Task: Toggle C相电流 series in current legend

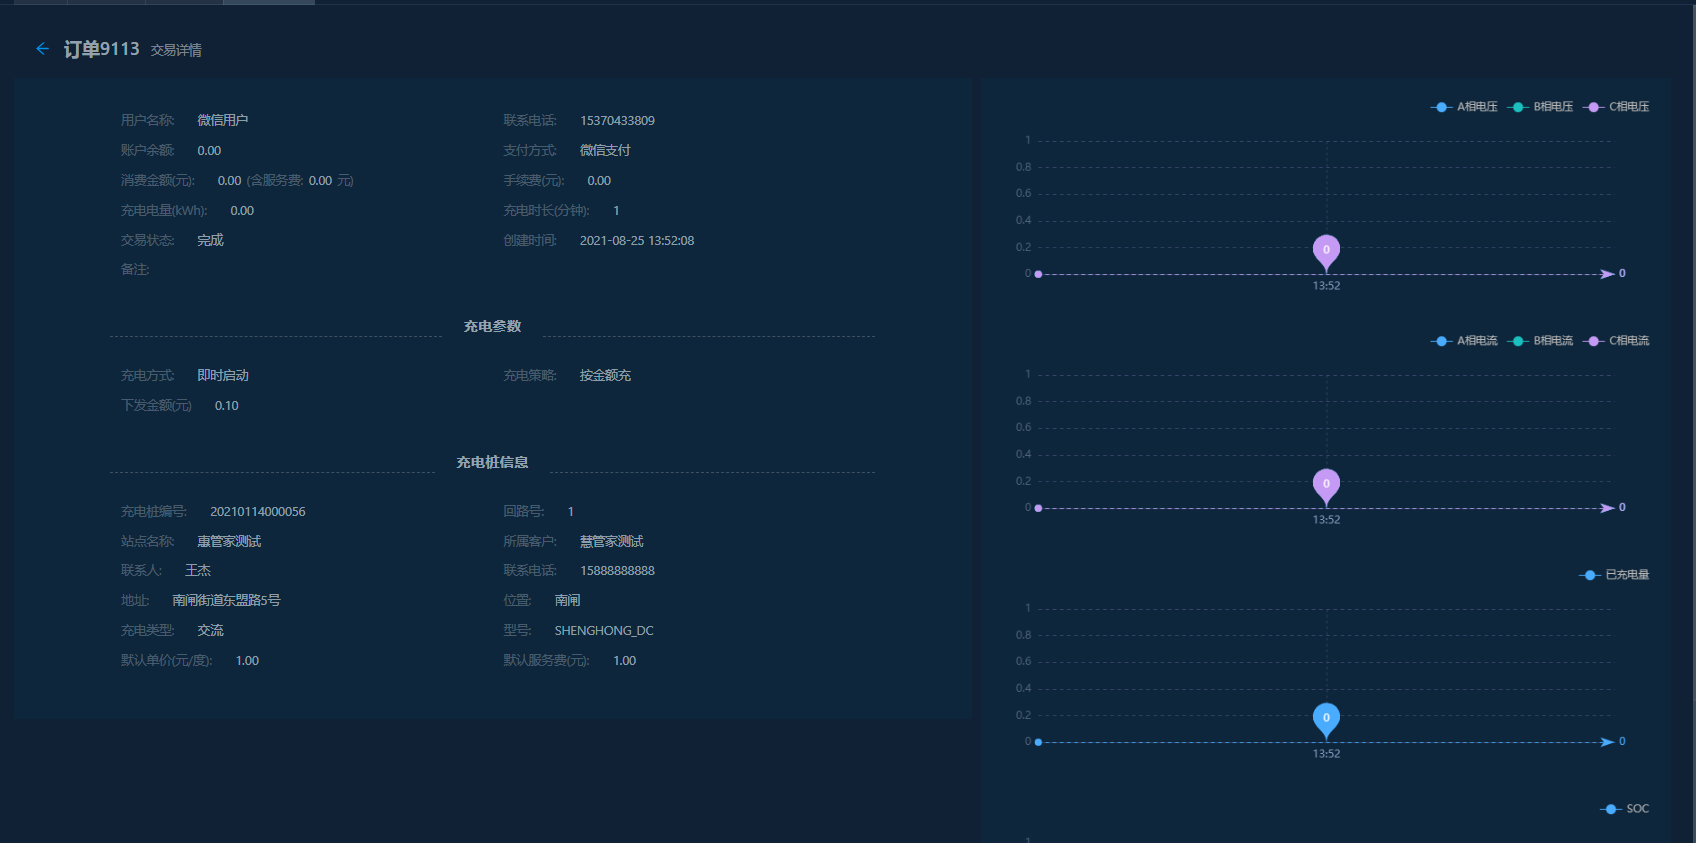Action: click(x=1618, y=341)
